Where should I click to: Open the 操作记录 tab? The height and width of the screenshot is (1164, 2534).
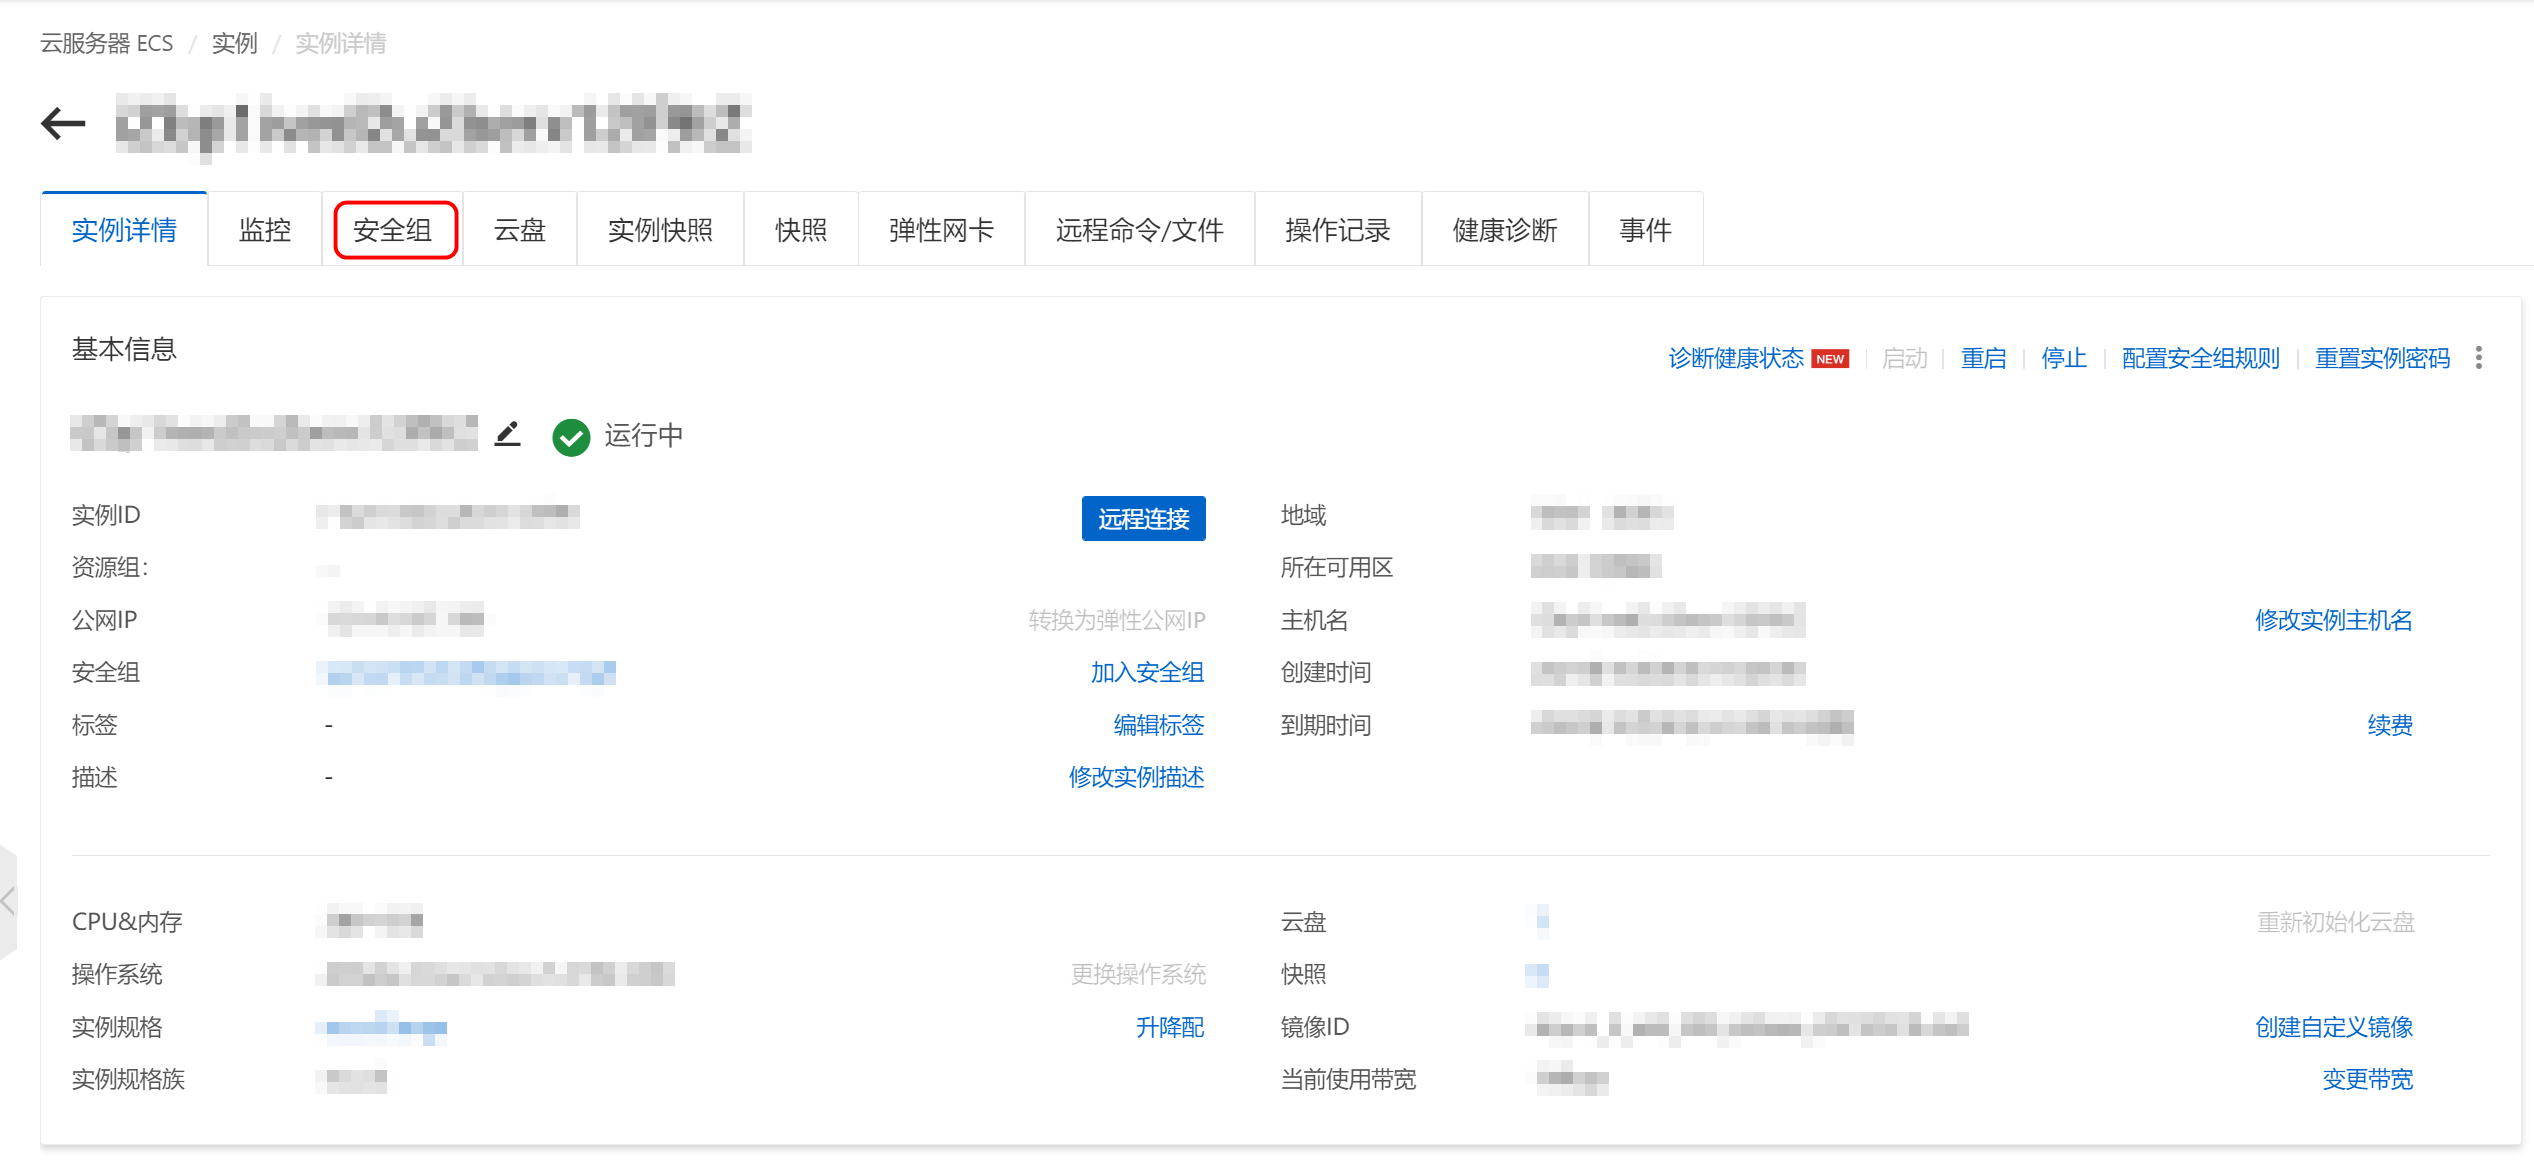coord(1338,230)
